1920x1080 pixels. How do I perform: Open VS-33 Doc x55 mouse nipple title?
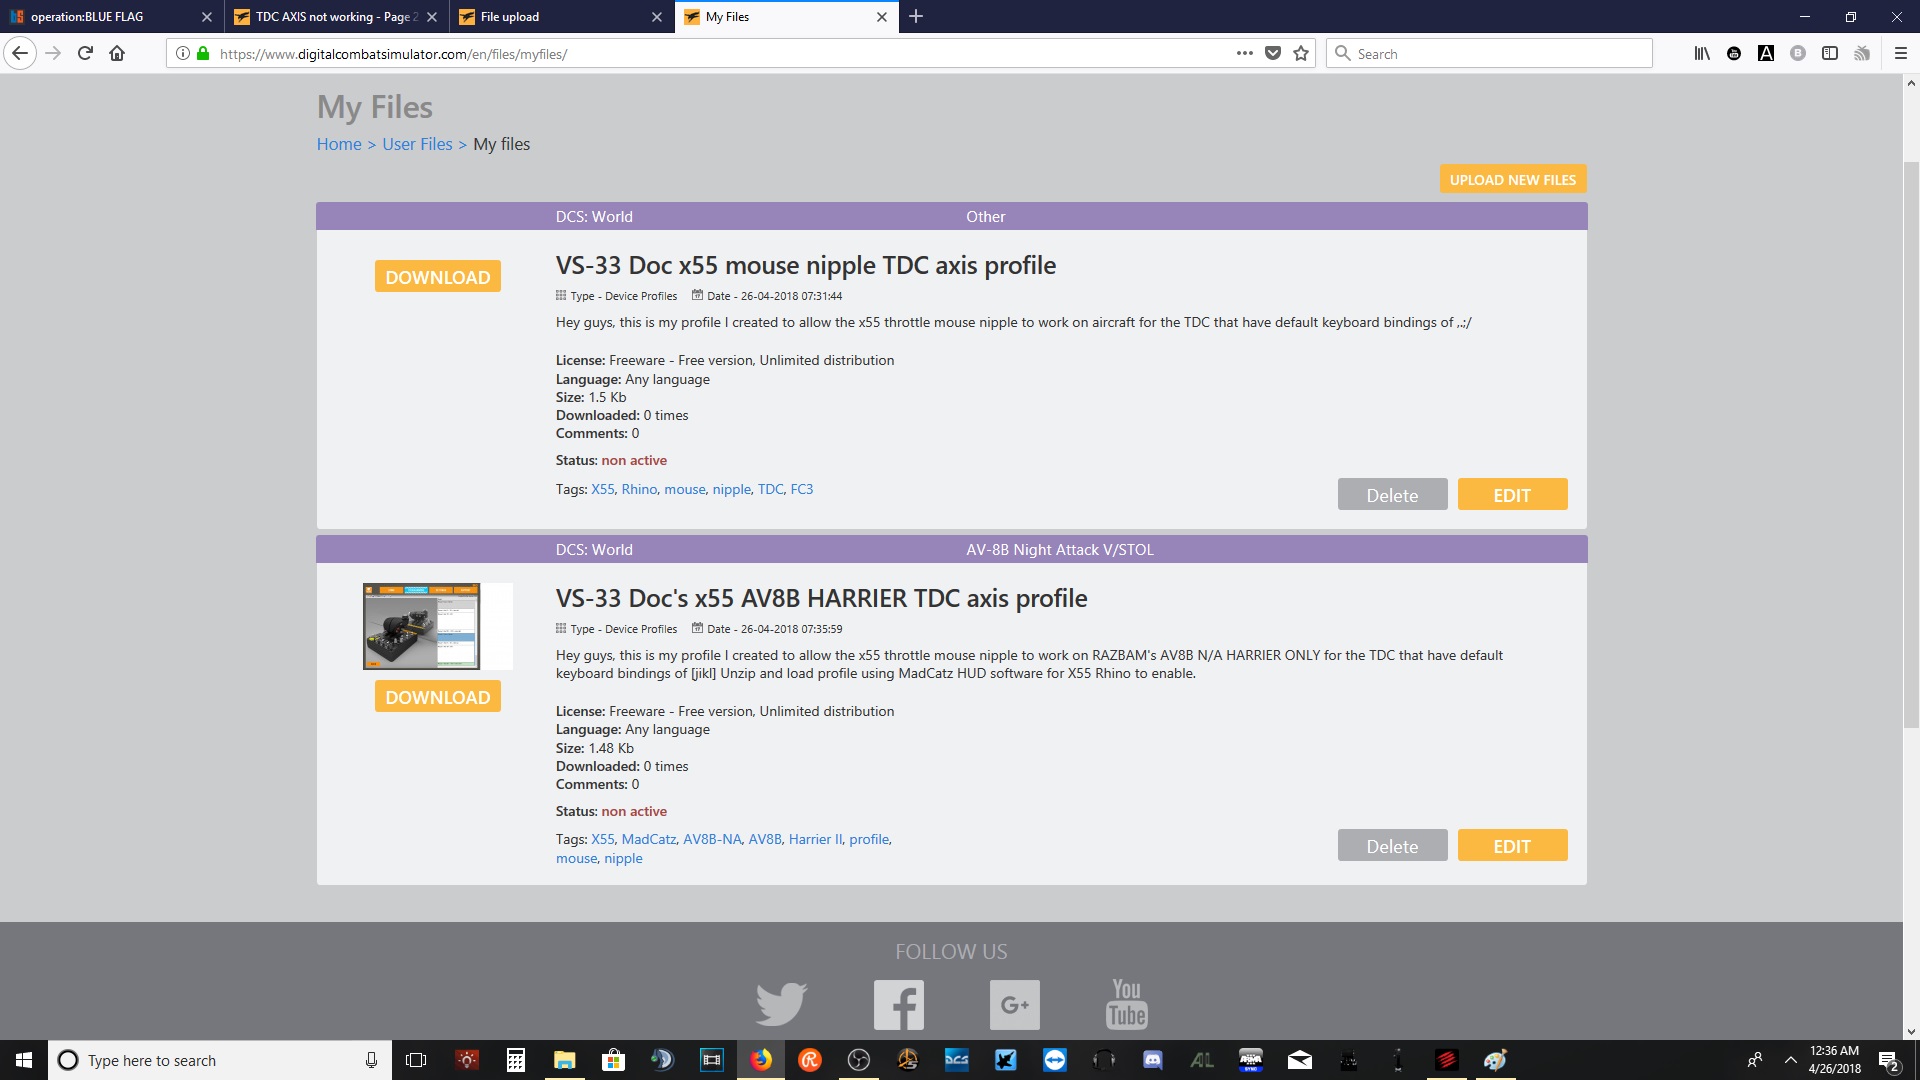[806, 265]
